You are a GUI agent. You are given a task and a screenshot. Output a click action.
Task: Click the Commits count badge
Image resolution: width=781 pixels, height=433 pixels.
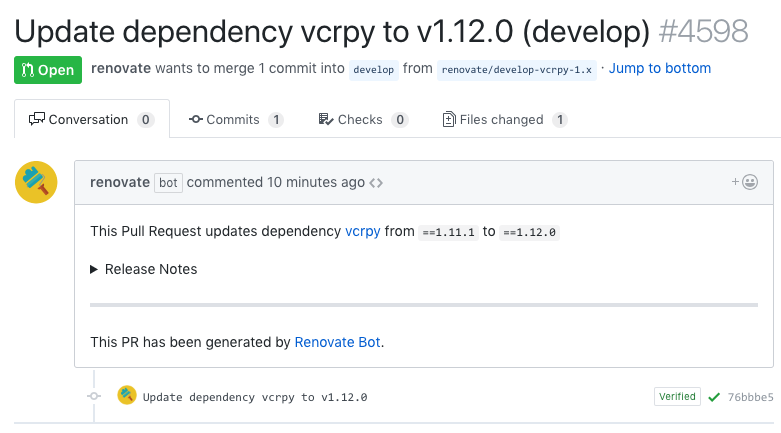pos(276,120)
